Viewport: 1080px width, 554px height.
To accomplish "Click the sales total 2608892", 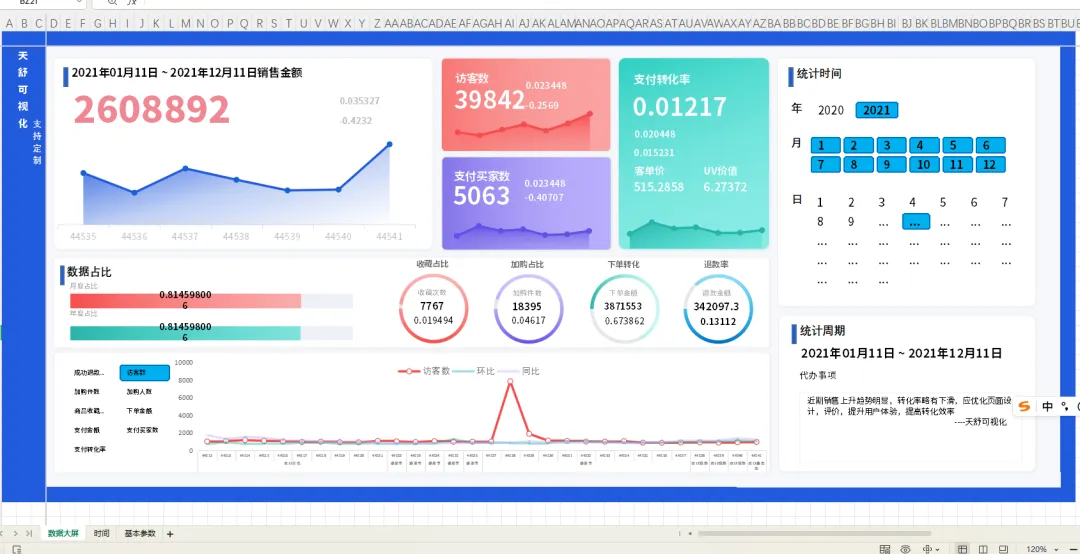I will 151,109.
